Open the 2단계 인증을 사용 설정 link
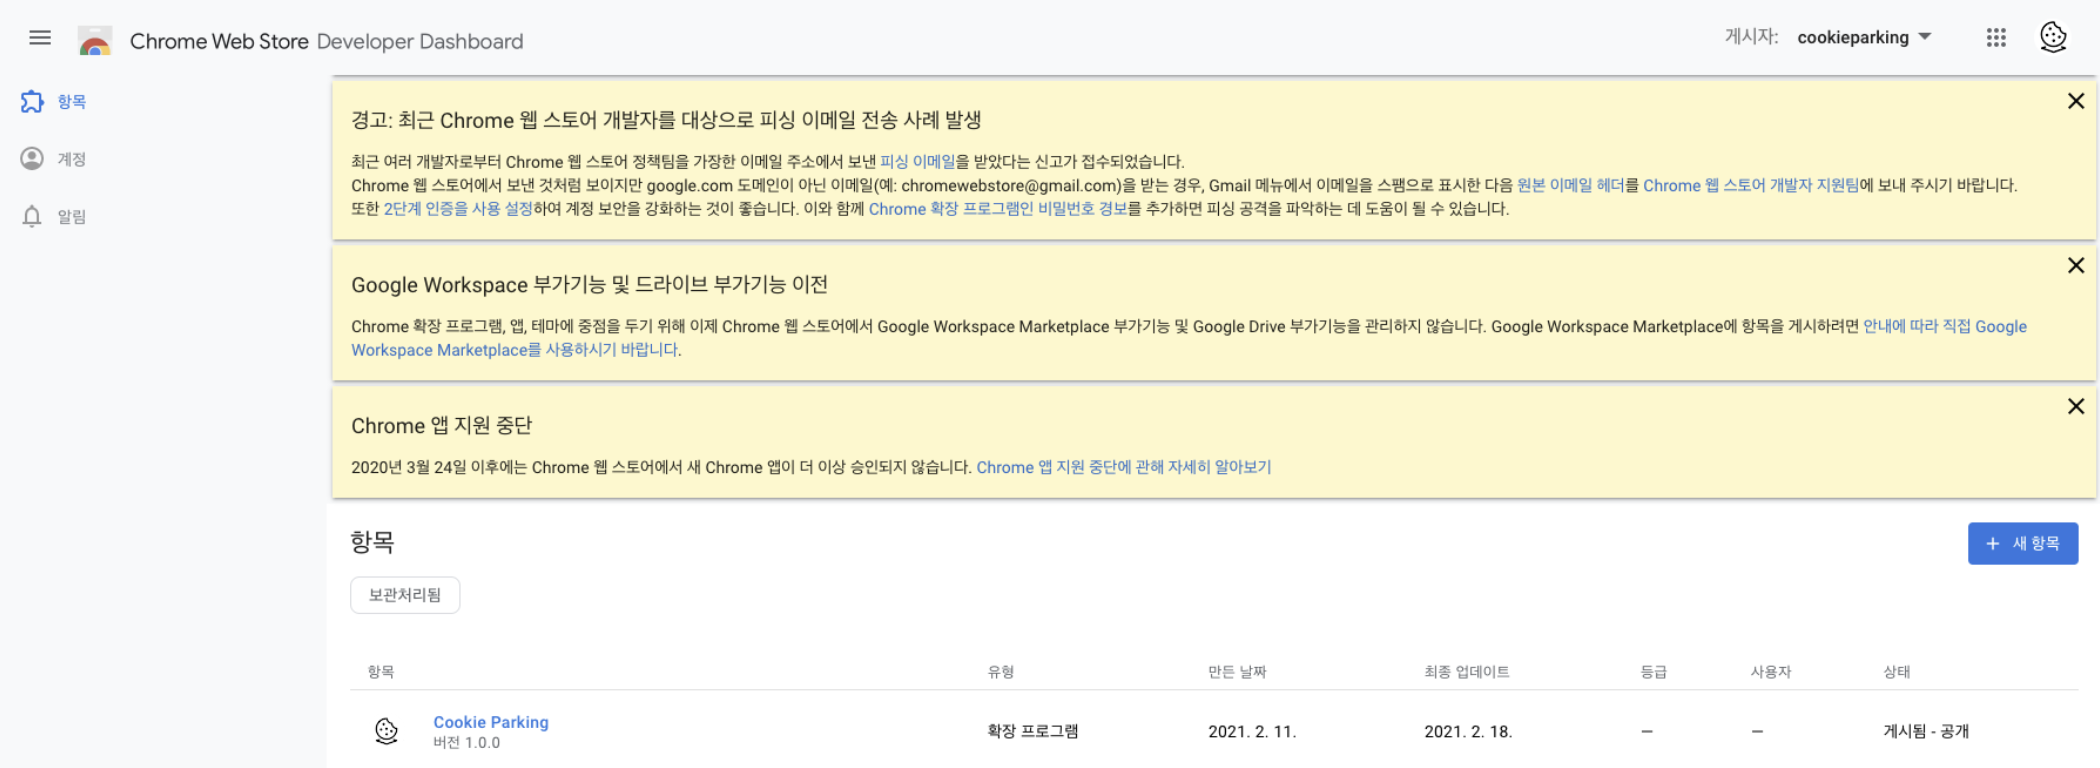Screen dimensions: 2100x768 point(458,208)
